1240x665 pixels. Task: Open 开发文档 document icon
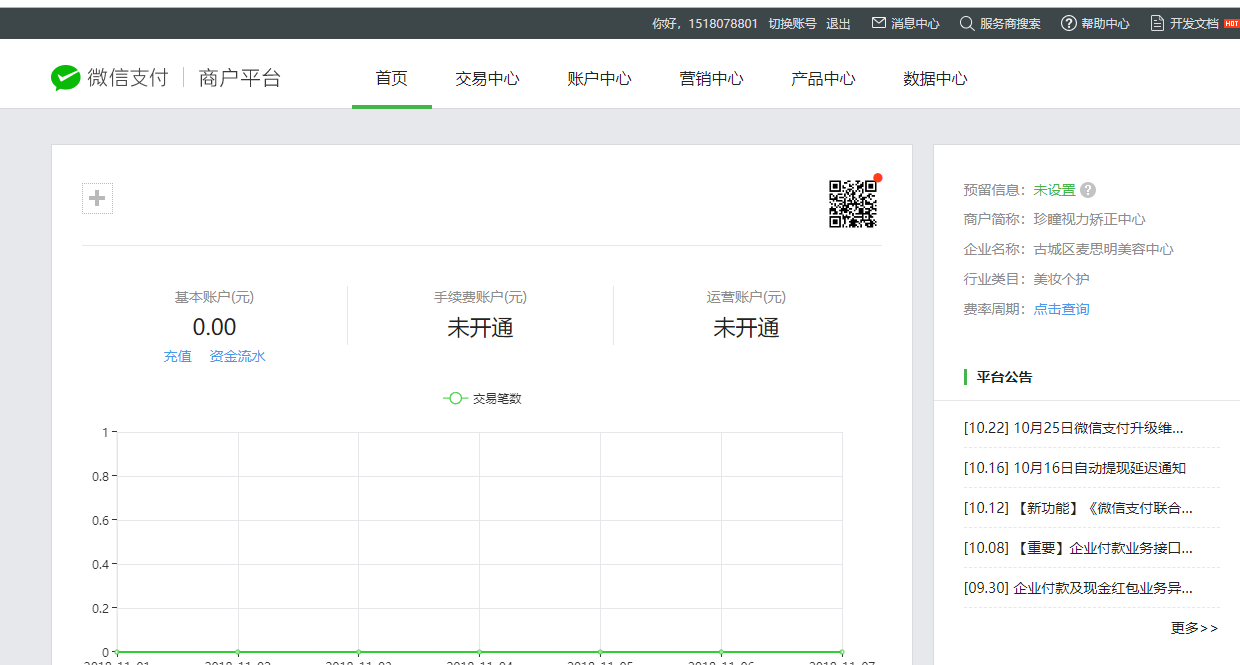(1157, 23)
